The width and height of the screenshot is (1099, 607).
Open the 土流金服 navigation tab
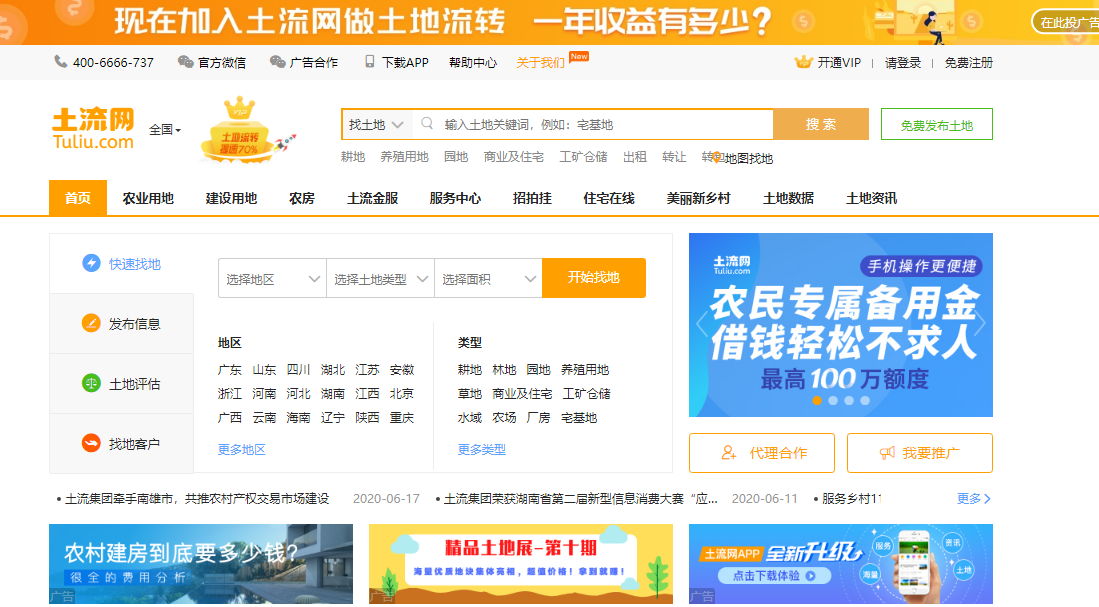[x=372, y=198]
